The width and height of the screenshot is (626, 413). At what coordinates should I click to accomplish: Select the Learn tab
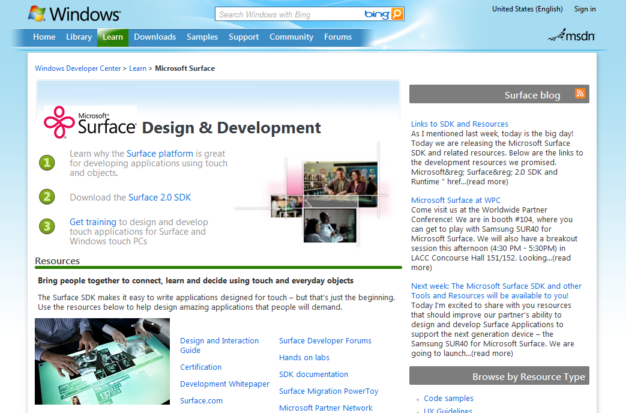113,37
